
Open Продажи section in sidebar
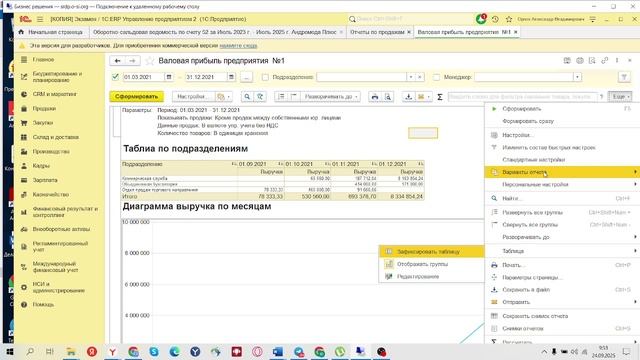pyautogui.click(x=44, y=109)
